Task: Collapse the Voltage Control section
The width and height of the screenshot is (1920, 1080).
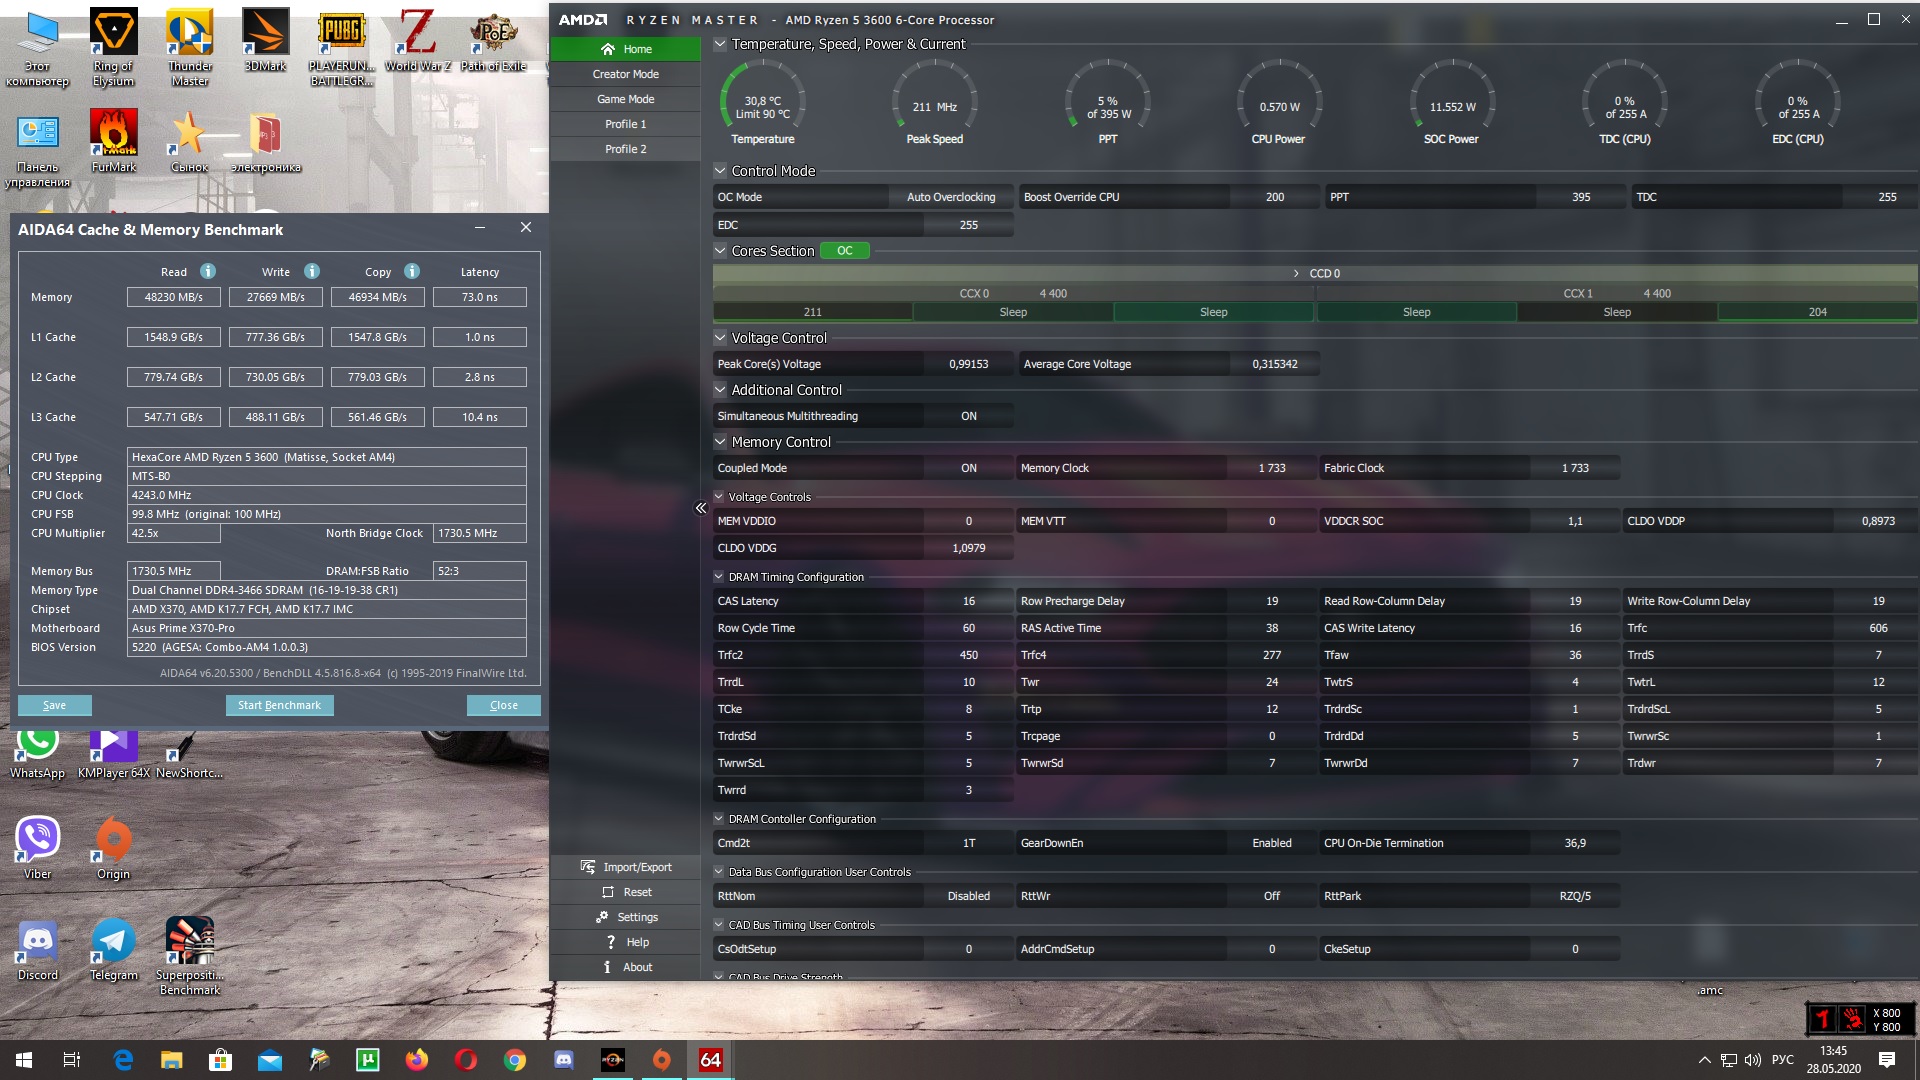Action: [720, 338]
